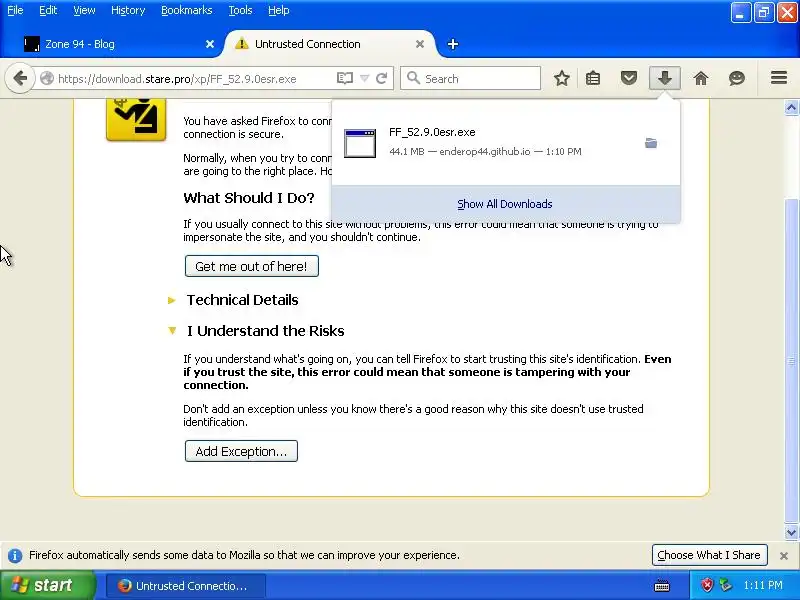Open the Pocket icon in toolbar
Screen dimensions: 800x600
point(629,79)
